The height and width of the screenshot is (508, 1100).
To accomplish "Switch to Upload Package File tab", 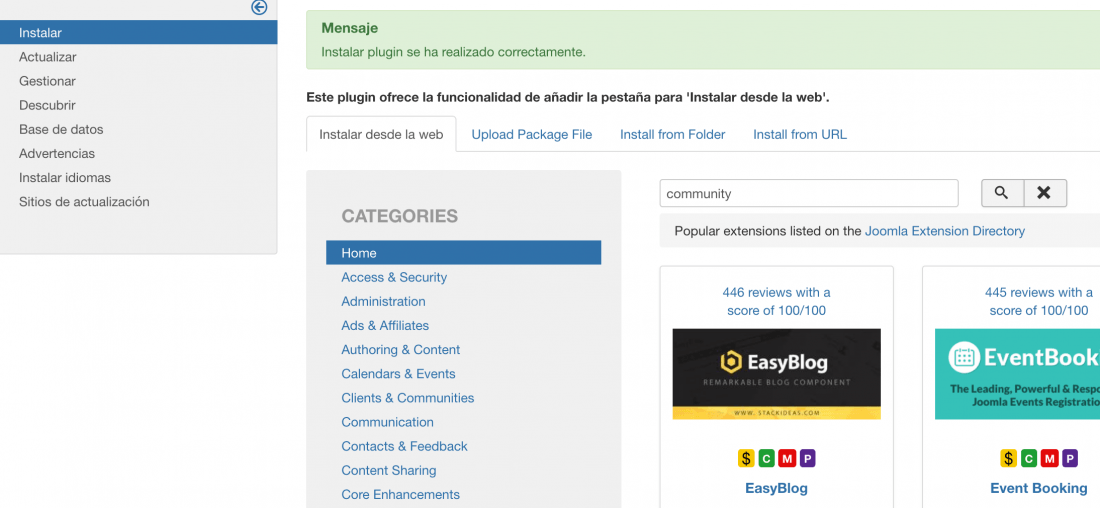I will coord(532,134).
